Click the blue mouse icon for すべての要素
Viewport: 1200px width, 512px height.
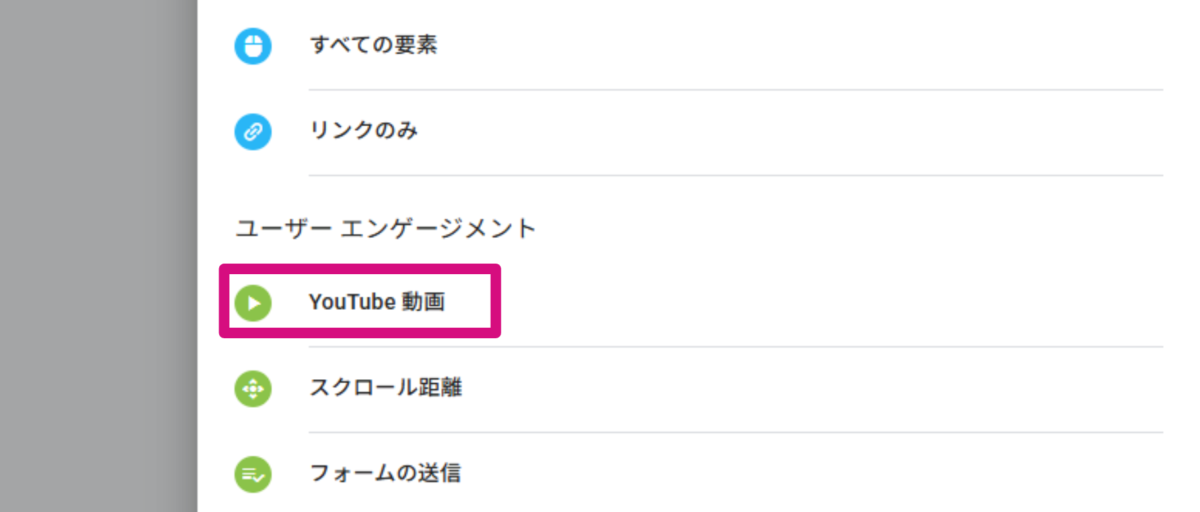point(253,46)
